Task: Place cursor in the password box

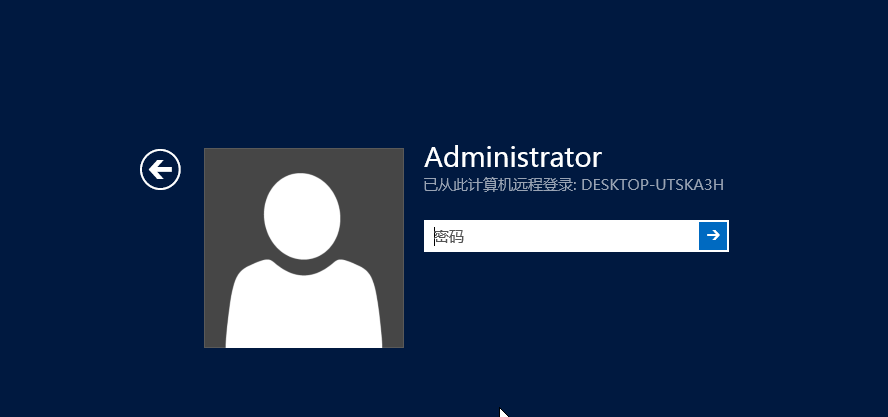Action: pos(560,236)
